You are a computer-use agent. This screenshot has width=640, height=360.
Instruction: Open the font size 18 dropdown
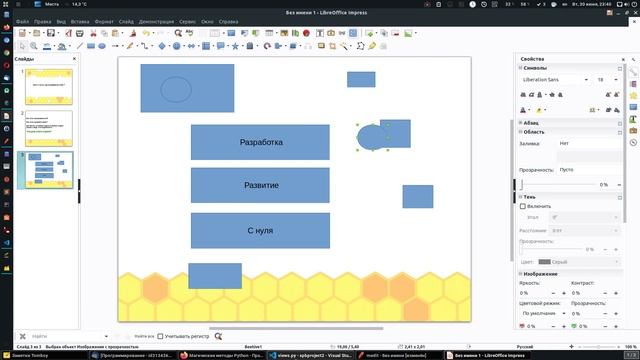click(x=616, y=80)
